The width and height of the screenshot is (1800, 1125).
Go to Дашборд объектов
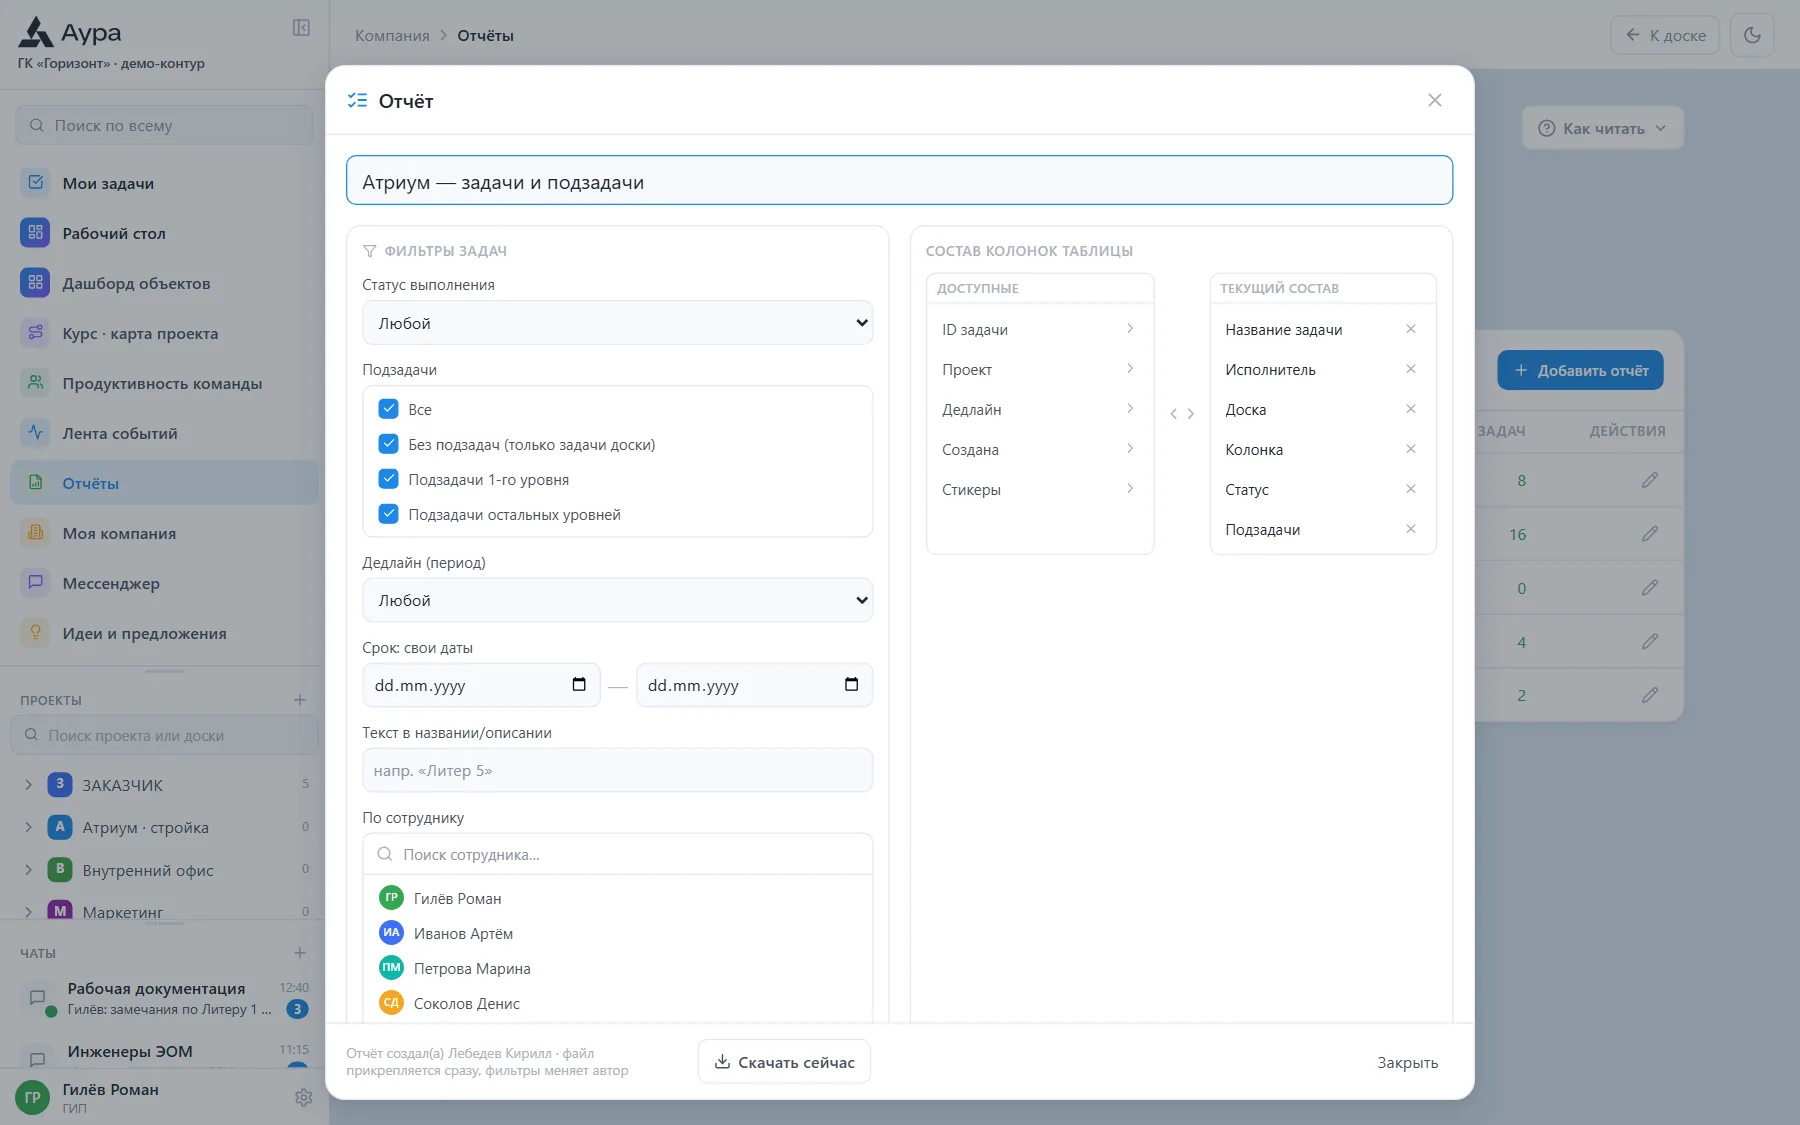[x=165, y=283]
